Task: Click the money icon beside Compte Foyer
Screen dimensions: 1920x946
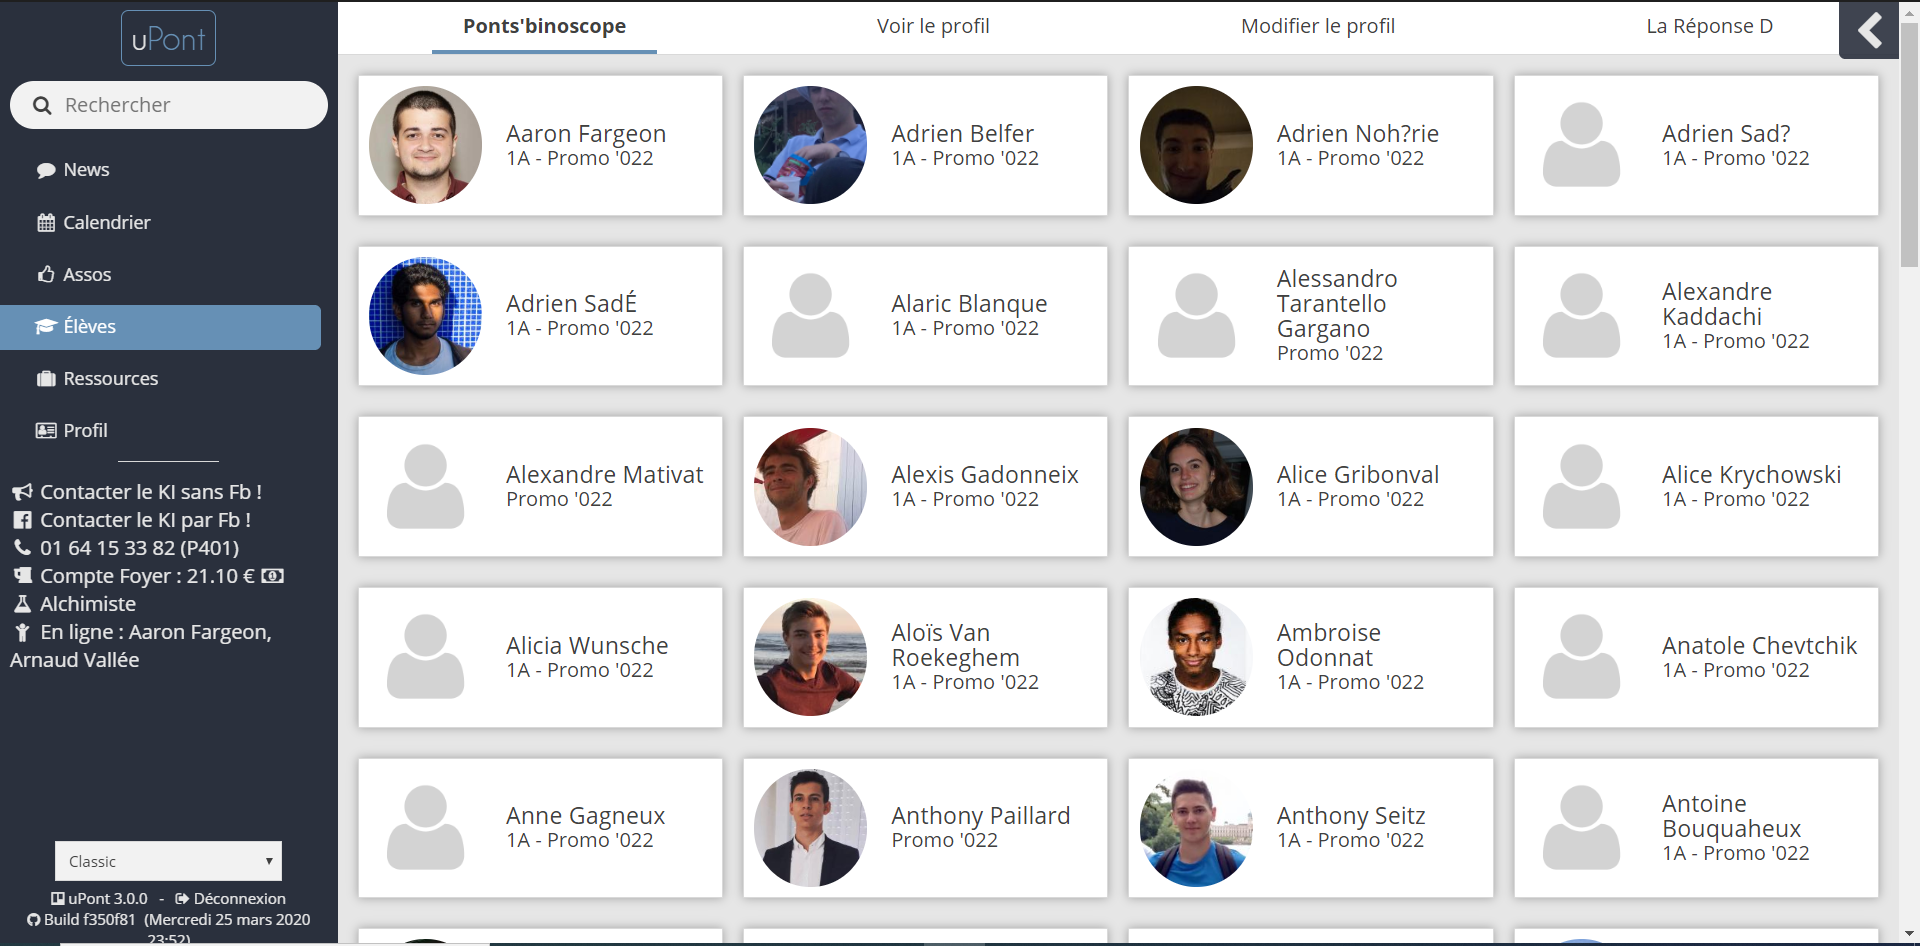Action: 273,576
